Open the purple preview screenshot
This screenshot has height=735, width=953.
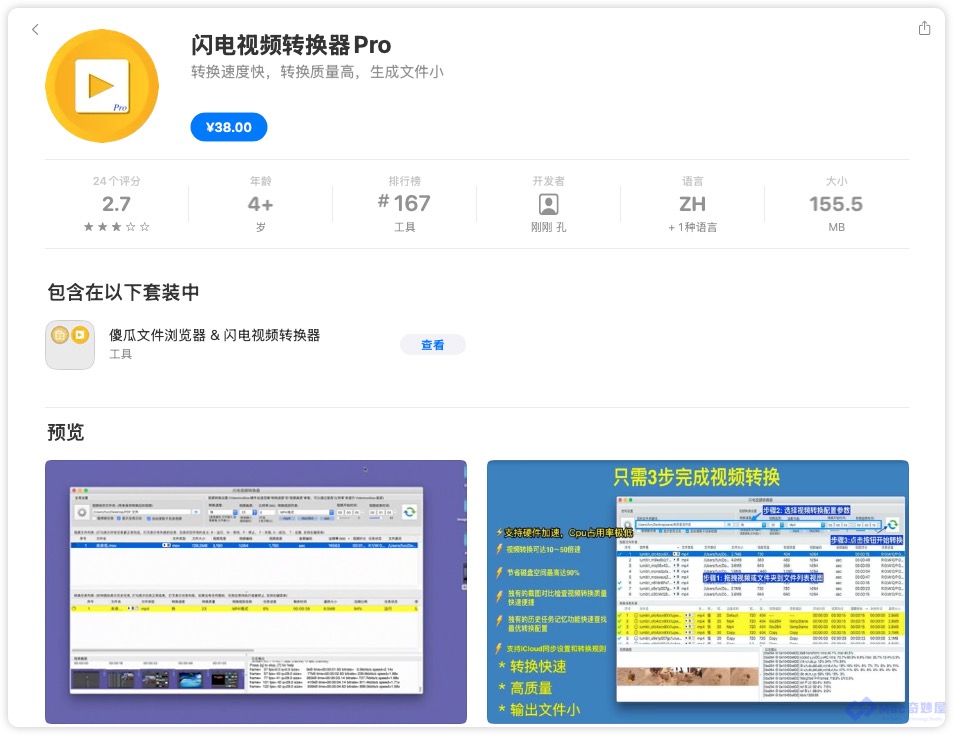tap(256, 592)
